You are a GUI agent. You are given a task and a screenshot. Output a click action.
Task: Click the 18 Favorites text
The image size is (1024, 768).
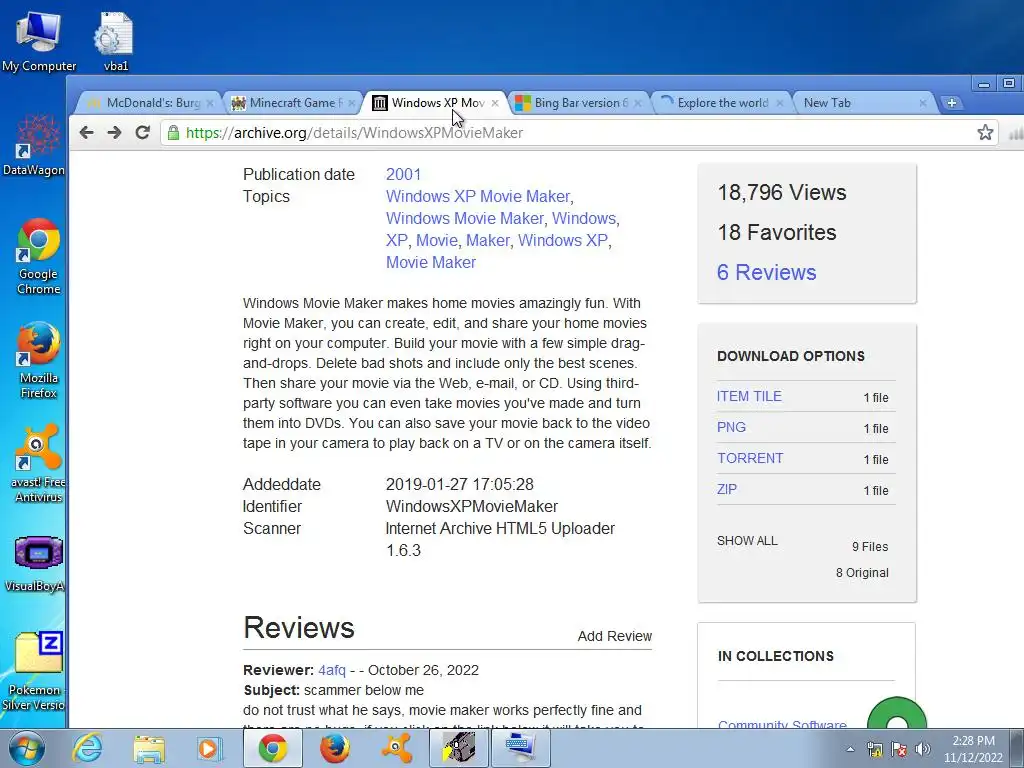[776, 232]
